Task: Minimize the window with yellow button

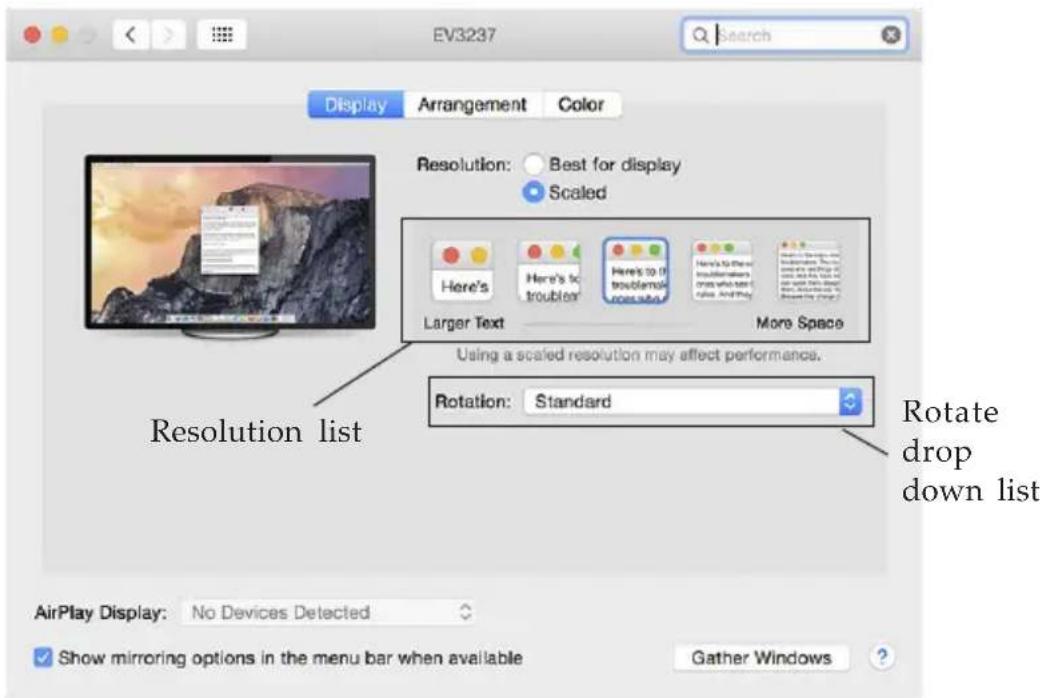Action: tap(60, 35)
